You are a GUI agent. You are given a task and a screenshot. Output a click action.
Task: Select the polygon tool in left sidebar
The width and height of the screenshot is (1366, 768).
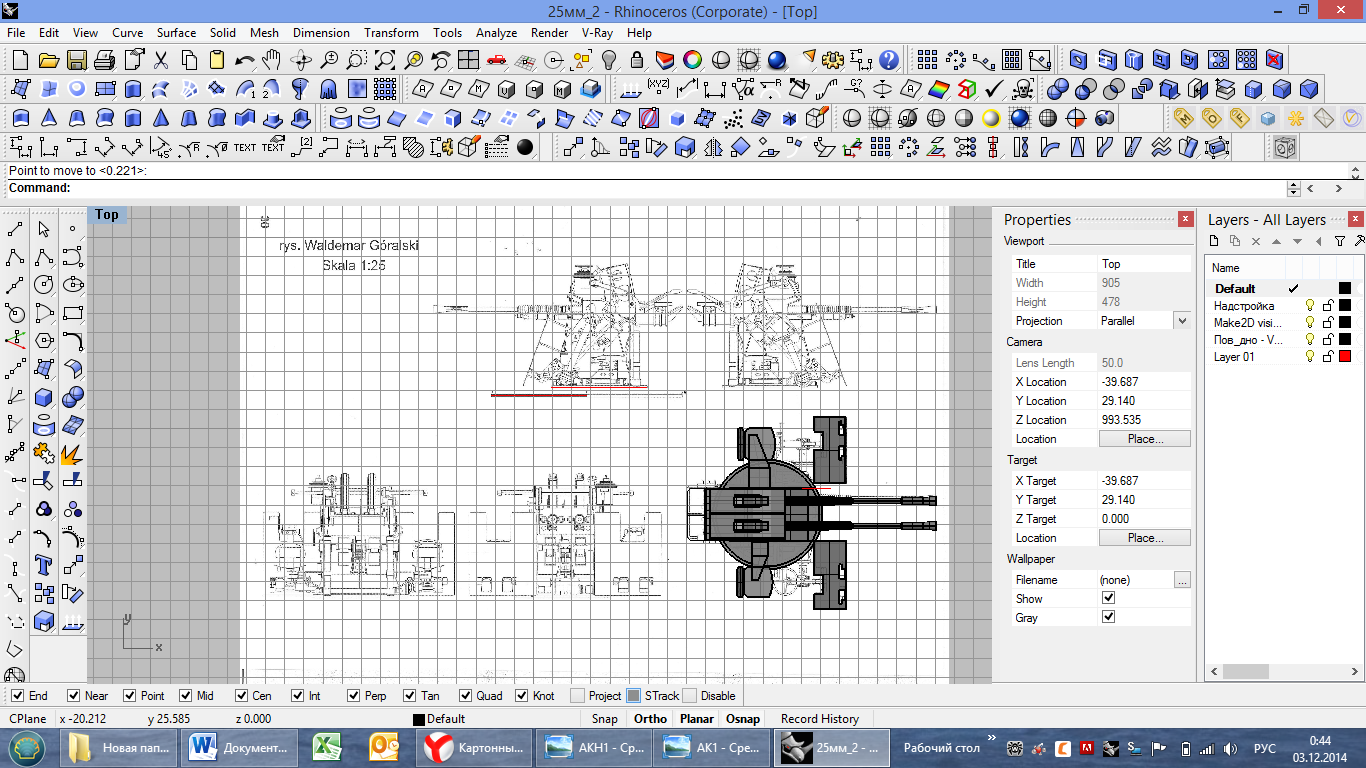tap(44, 341)
